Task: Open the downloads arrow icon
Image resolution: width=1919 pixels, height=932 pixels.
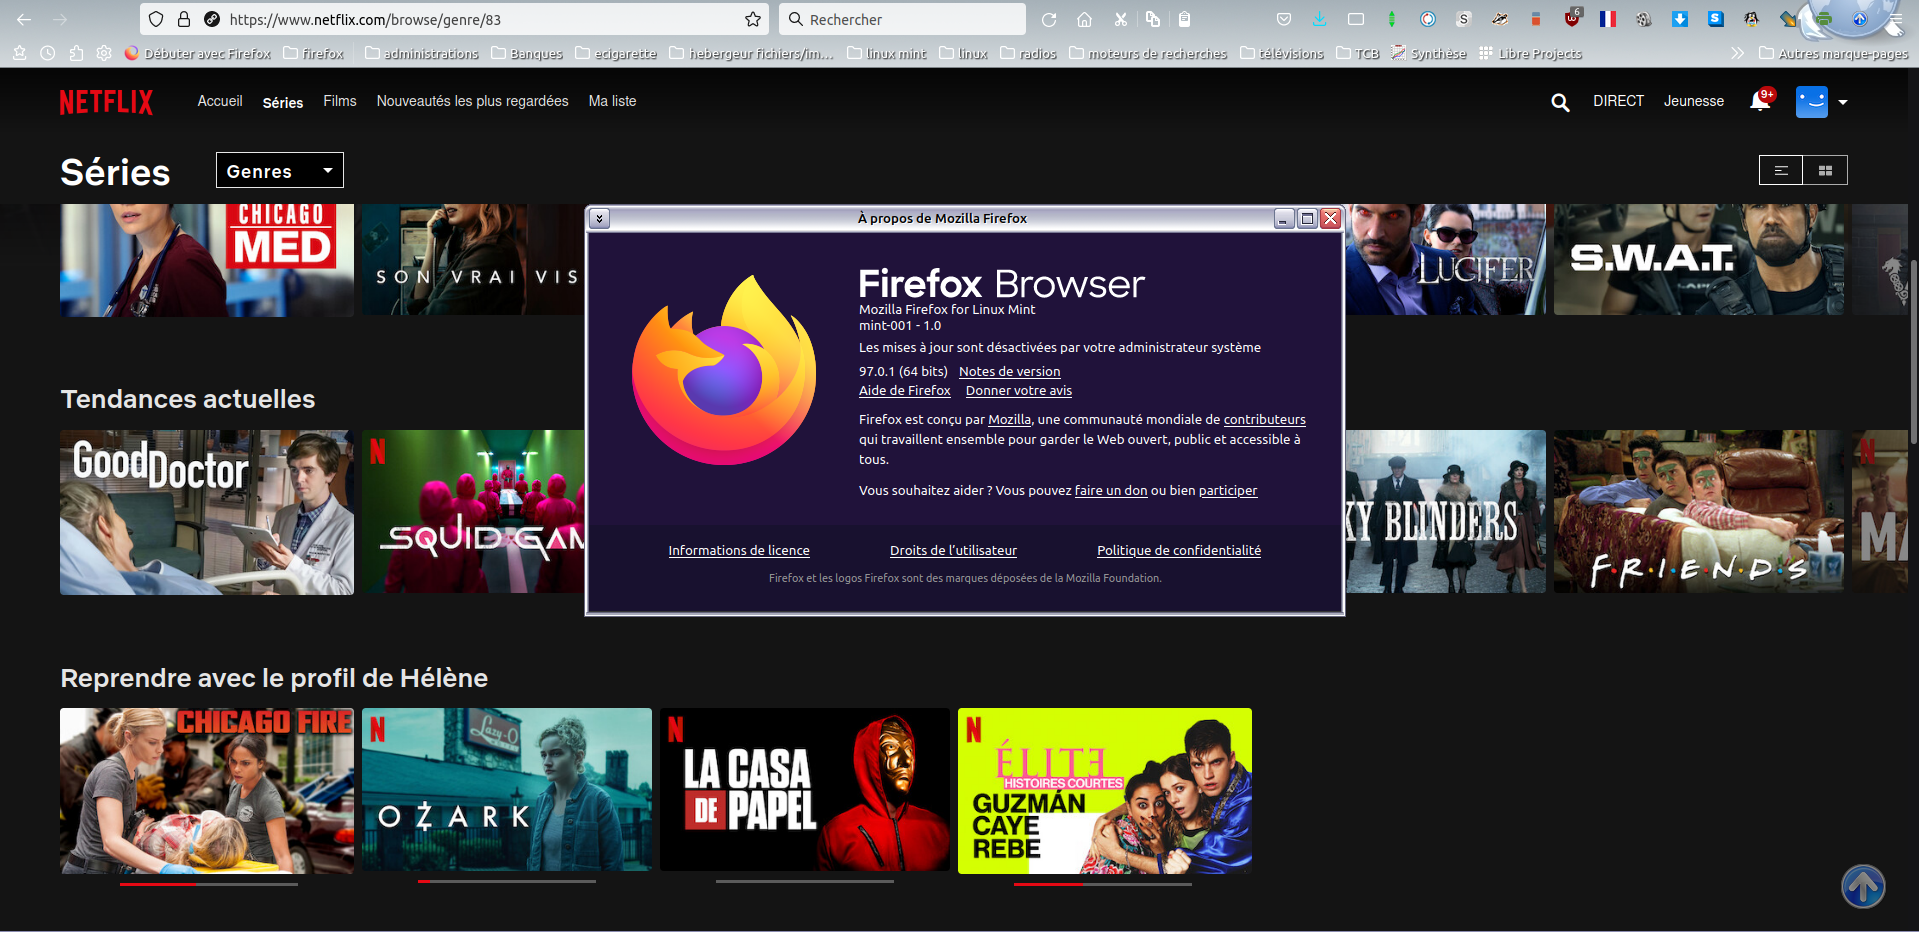Action: (x=1320, y=19)
